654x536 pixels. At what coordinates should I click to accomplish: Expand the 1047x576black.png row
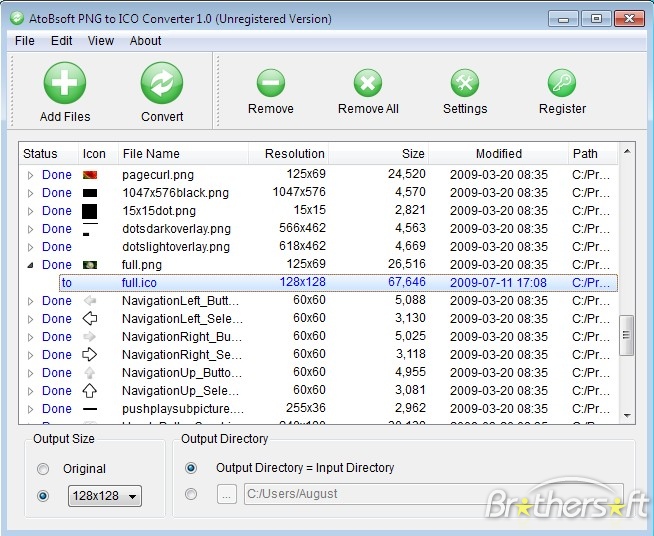coord(30,193)
